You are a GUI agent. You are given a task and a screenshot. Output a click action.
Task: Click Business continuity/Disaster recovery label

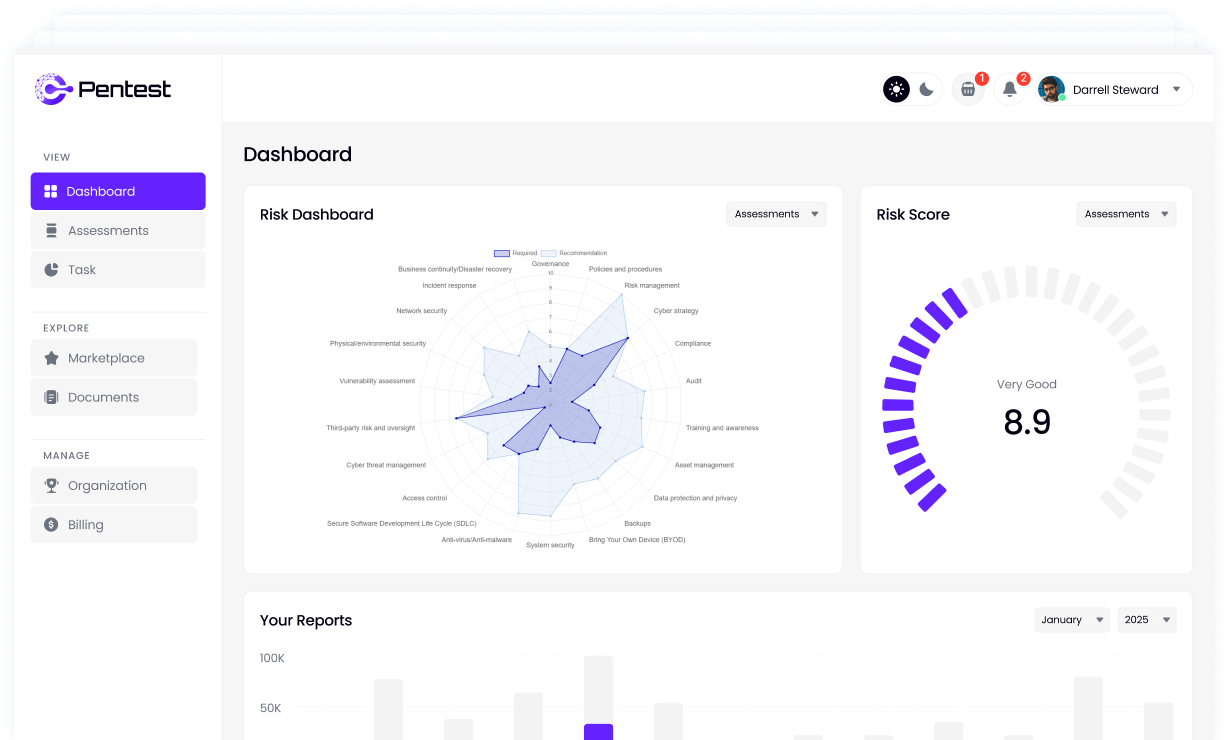(x=455, y=269)
